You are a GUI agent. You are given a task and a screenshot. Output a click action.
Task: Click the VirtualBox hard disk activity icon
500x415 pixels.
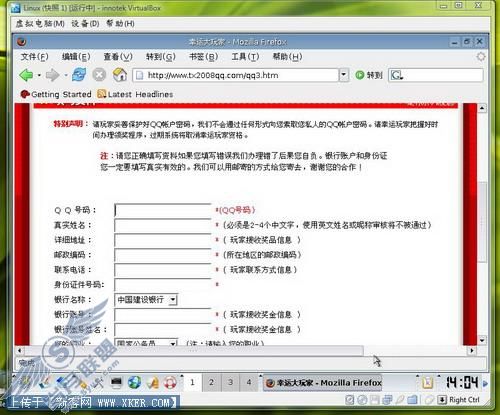coord(349,399)
